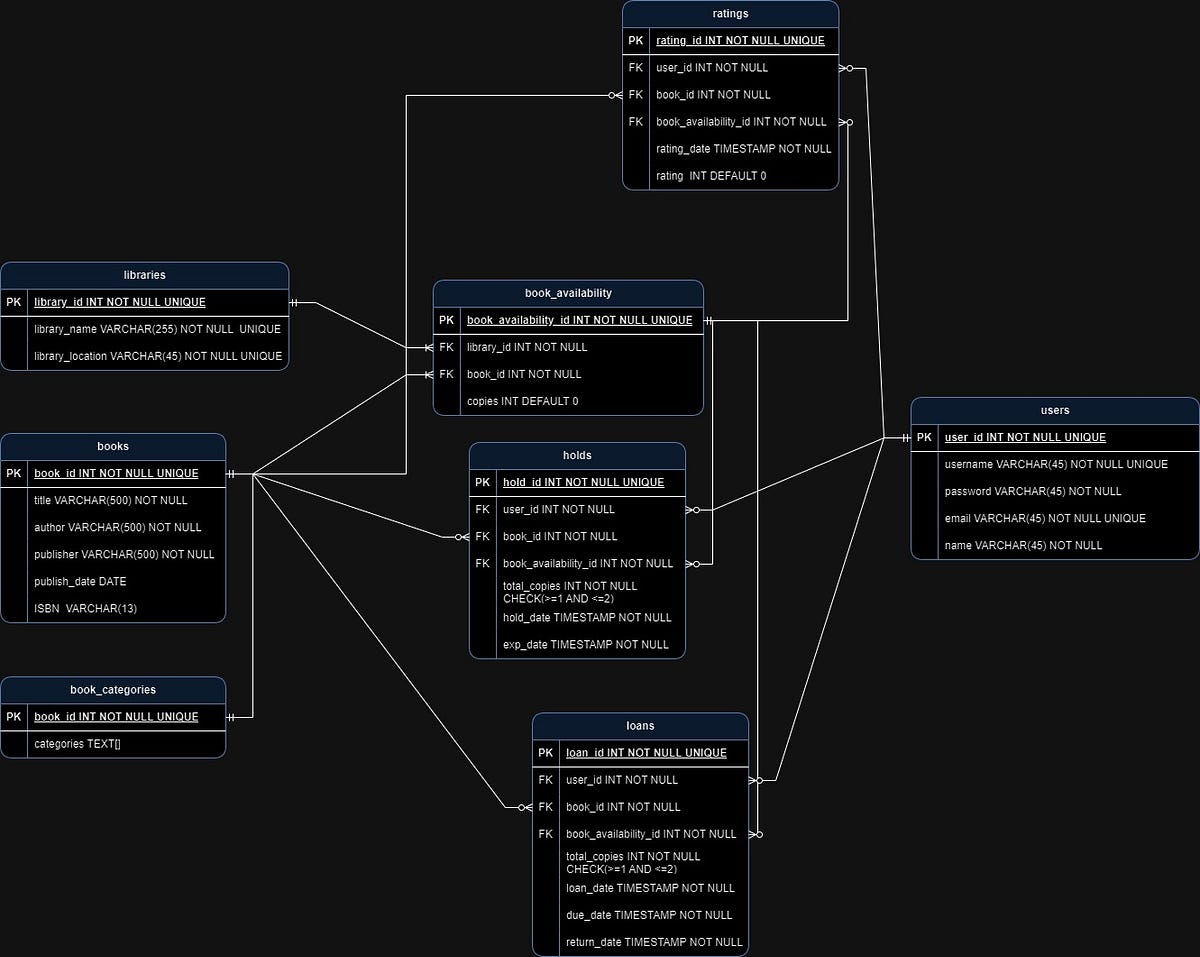Image resolution: width=1200 pixels, height=957 pixels.
Task: Select email VARCHAR(45) NOT NULL UNIQUE row
Action: click(x=1055, y=518)
